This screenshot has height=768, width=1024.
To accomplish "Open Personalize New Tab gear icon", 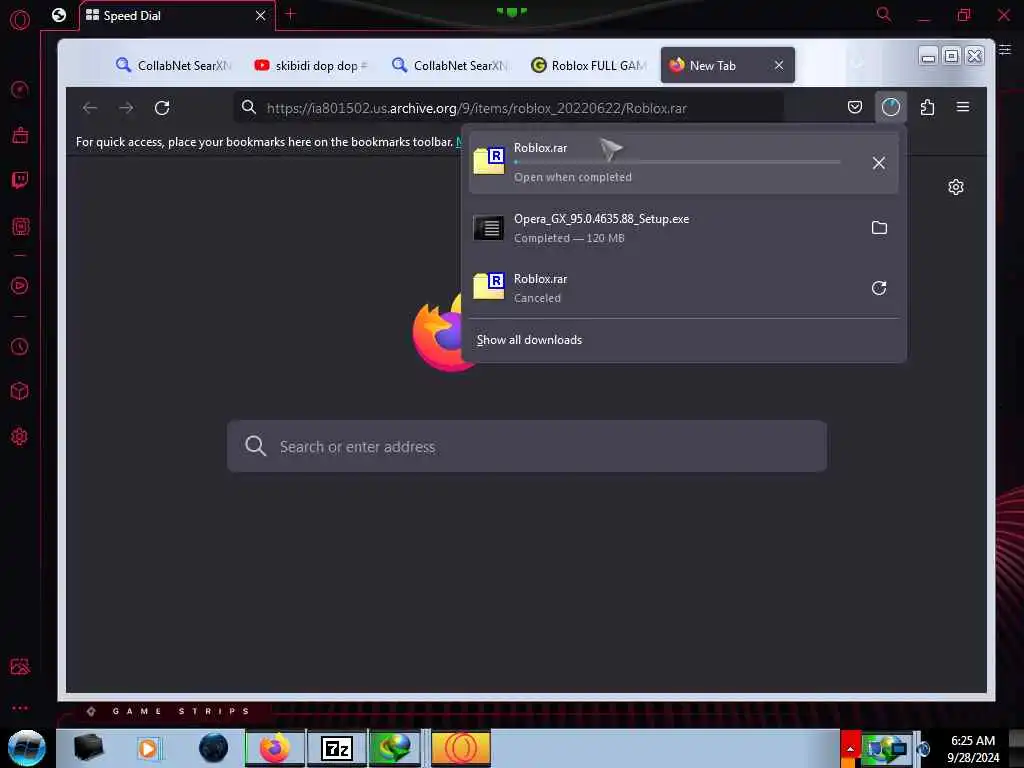I will [955, 187].
